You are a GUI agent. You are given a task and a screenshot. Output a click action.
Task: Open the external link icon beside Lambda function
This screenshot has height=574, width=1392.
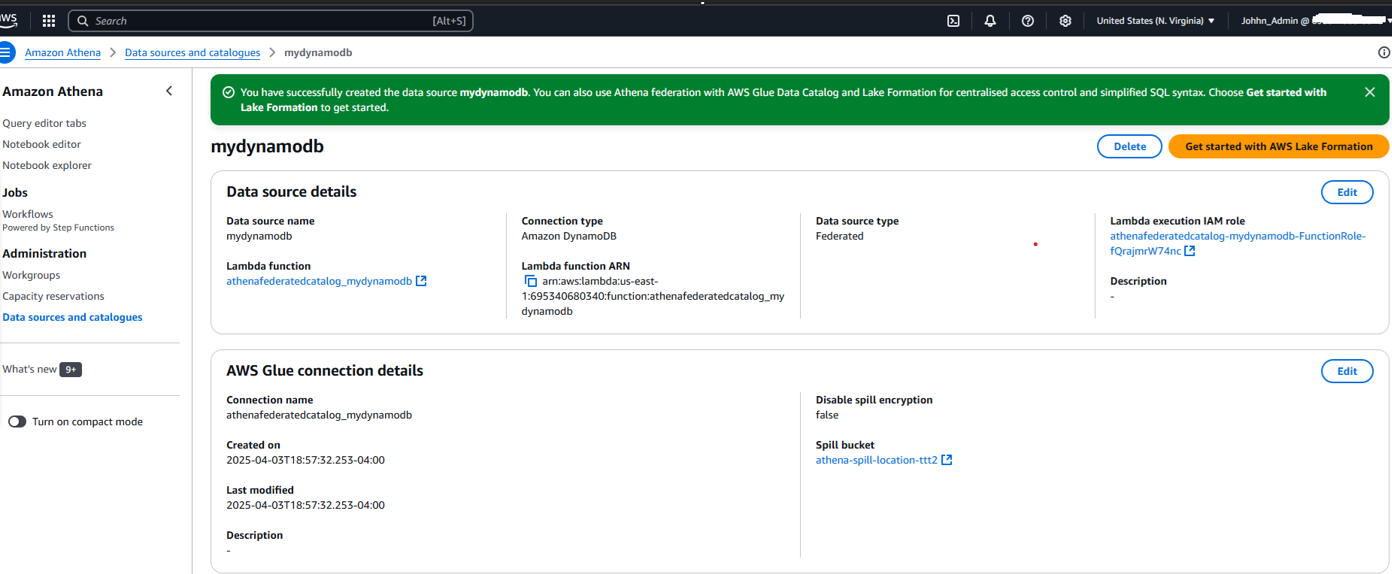[x=421, y=281]
